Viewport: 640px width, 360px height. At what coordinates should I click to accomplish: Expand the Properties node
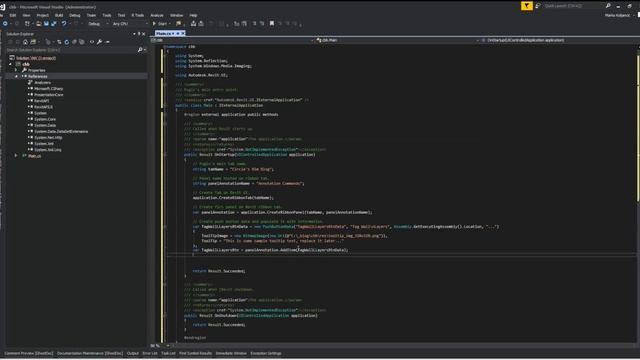(x=16, y=70)
